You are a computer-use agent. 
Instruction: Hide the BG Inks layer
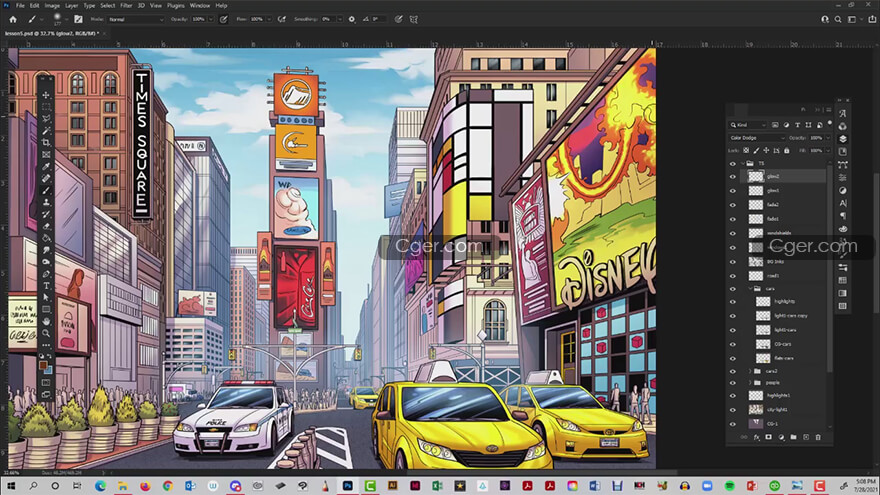click(x=732, y=262)
